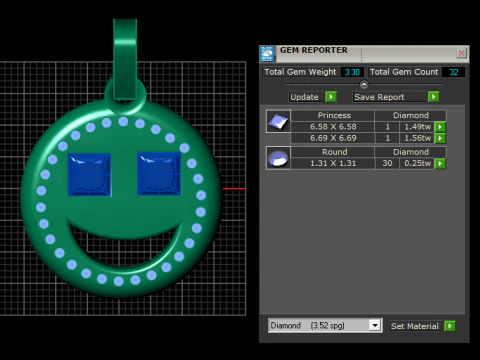
Task: Click the 0.25tw weight cell
Action: click(x=417, y=163)
